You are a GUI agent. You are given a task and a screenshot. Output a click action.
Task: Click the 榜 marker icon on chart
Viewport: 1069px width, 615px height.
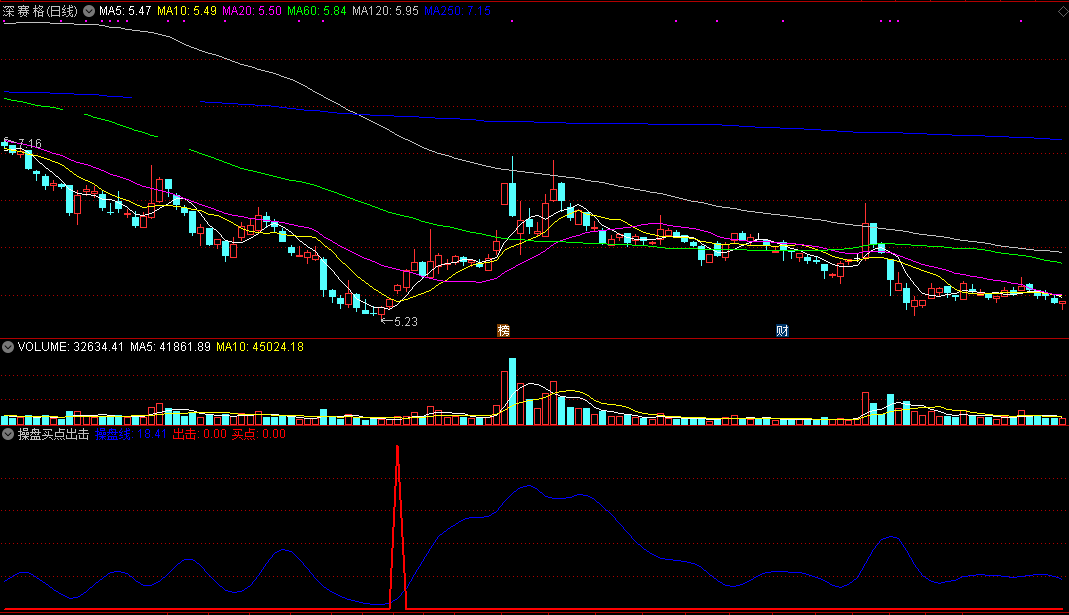point(504,331)
